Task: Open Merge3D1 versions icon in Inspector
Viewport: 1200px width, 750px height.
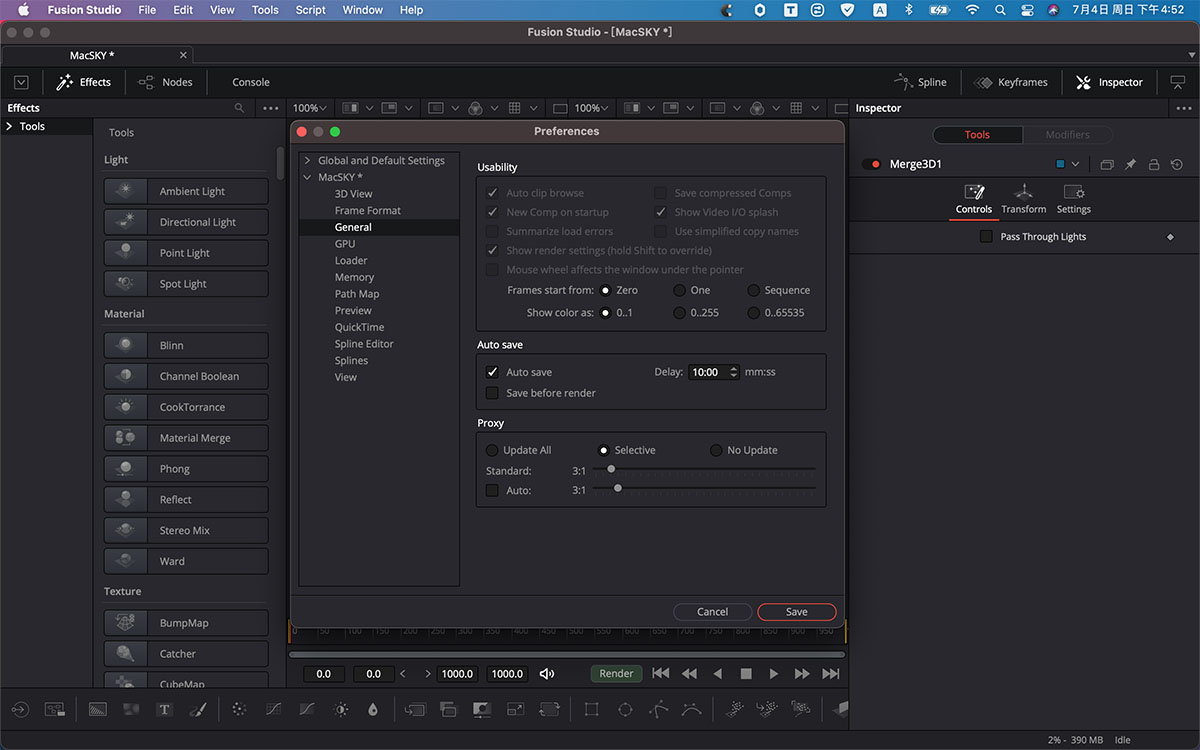Action: [1106, 164]
